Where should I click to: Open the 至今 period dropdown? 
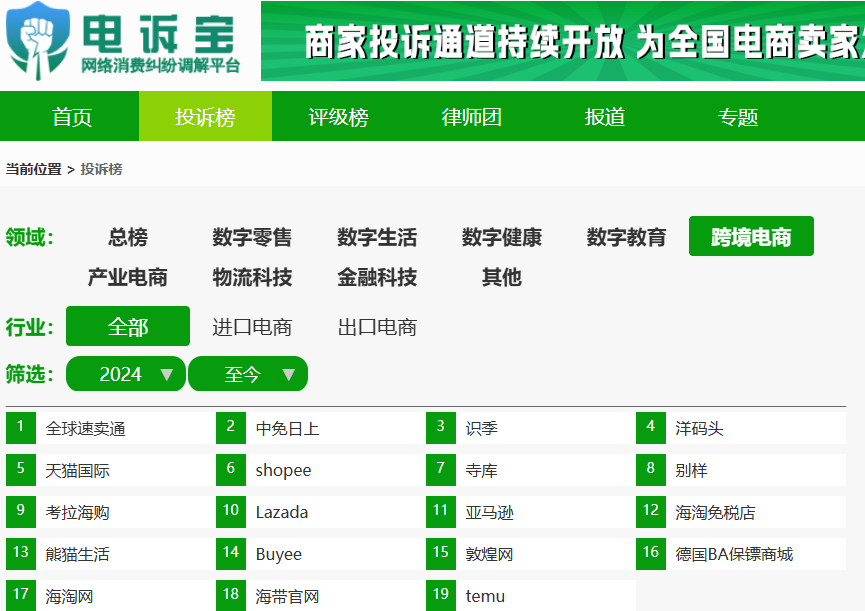click(x=248, y=374)
